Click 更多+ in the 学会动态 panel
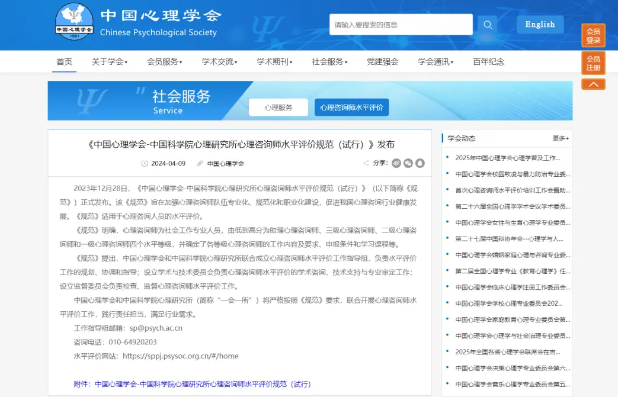 pos(560,138)
